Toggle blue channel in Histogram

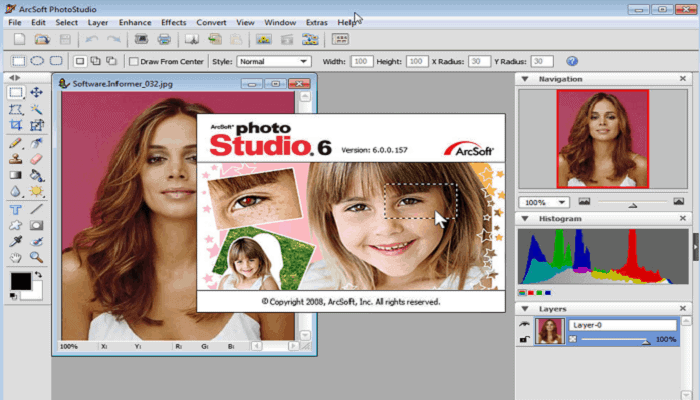click(548, 293)
